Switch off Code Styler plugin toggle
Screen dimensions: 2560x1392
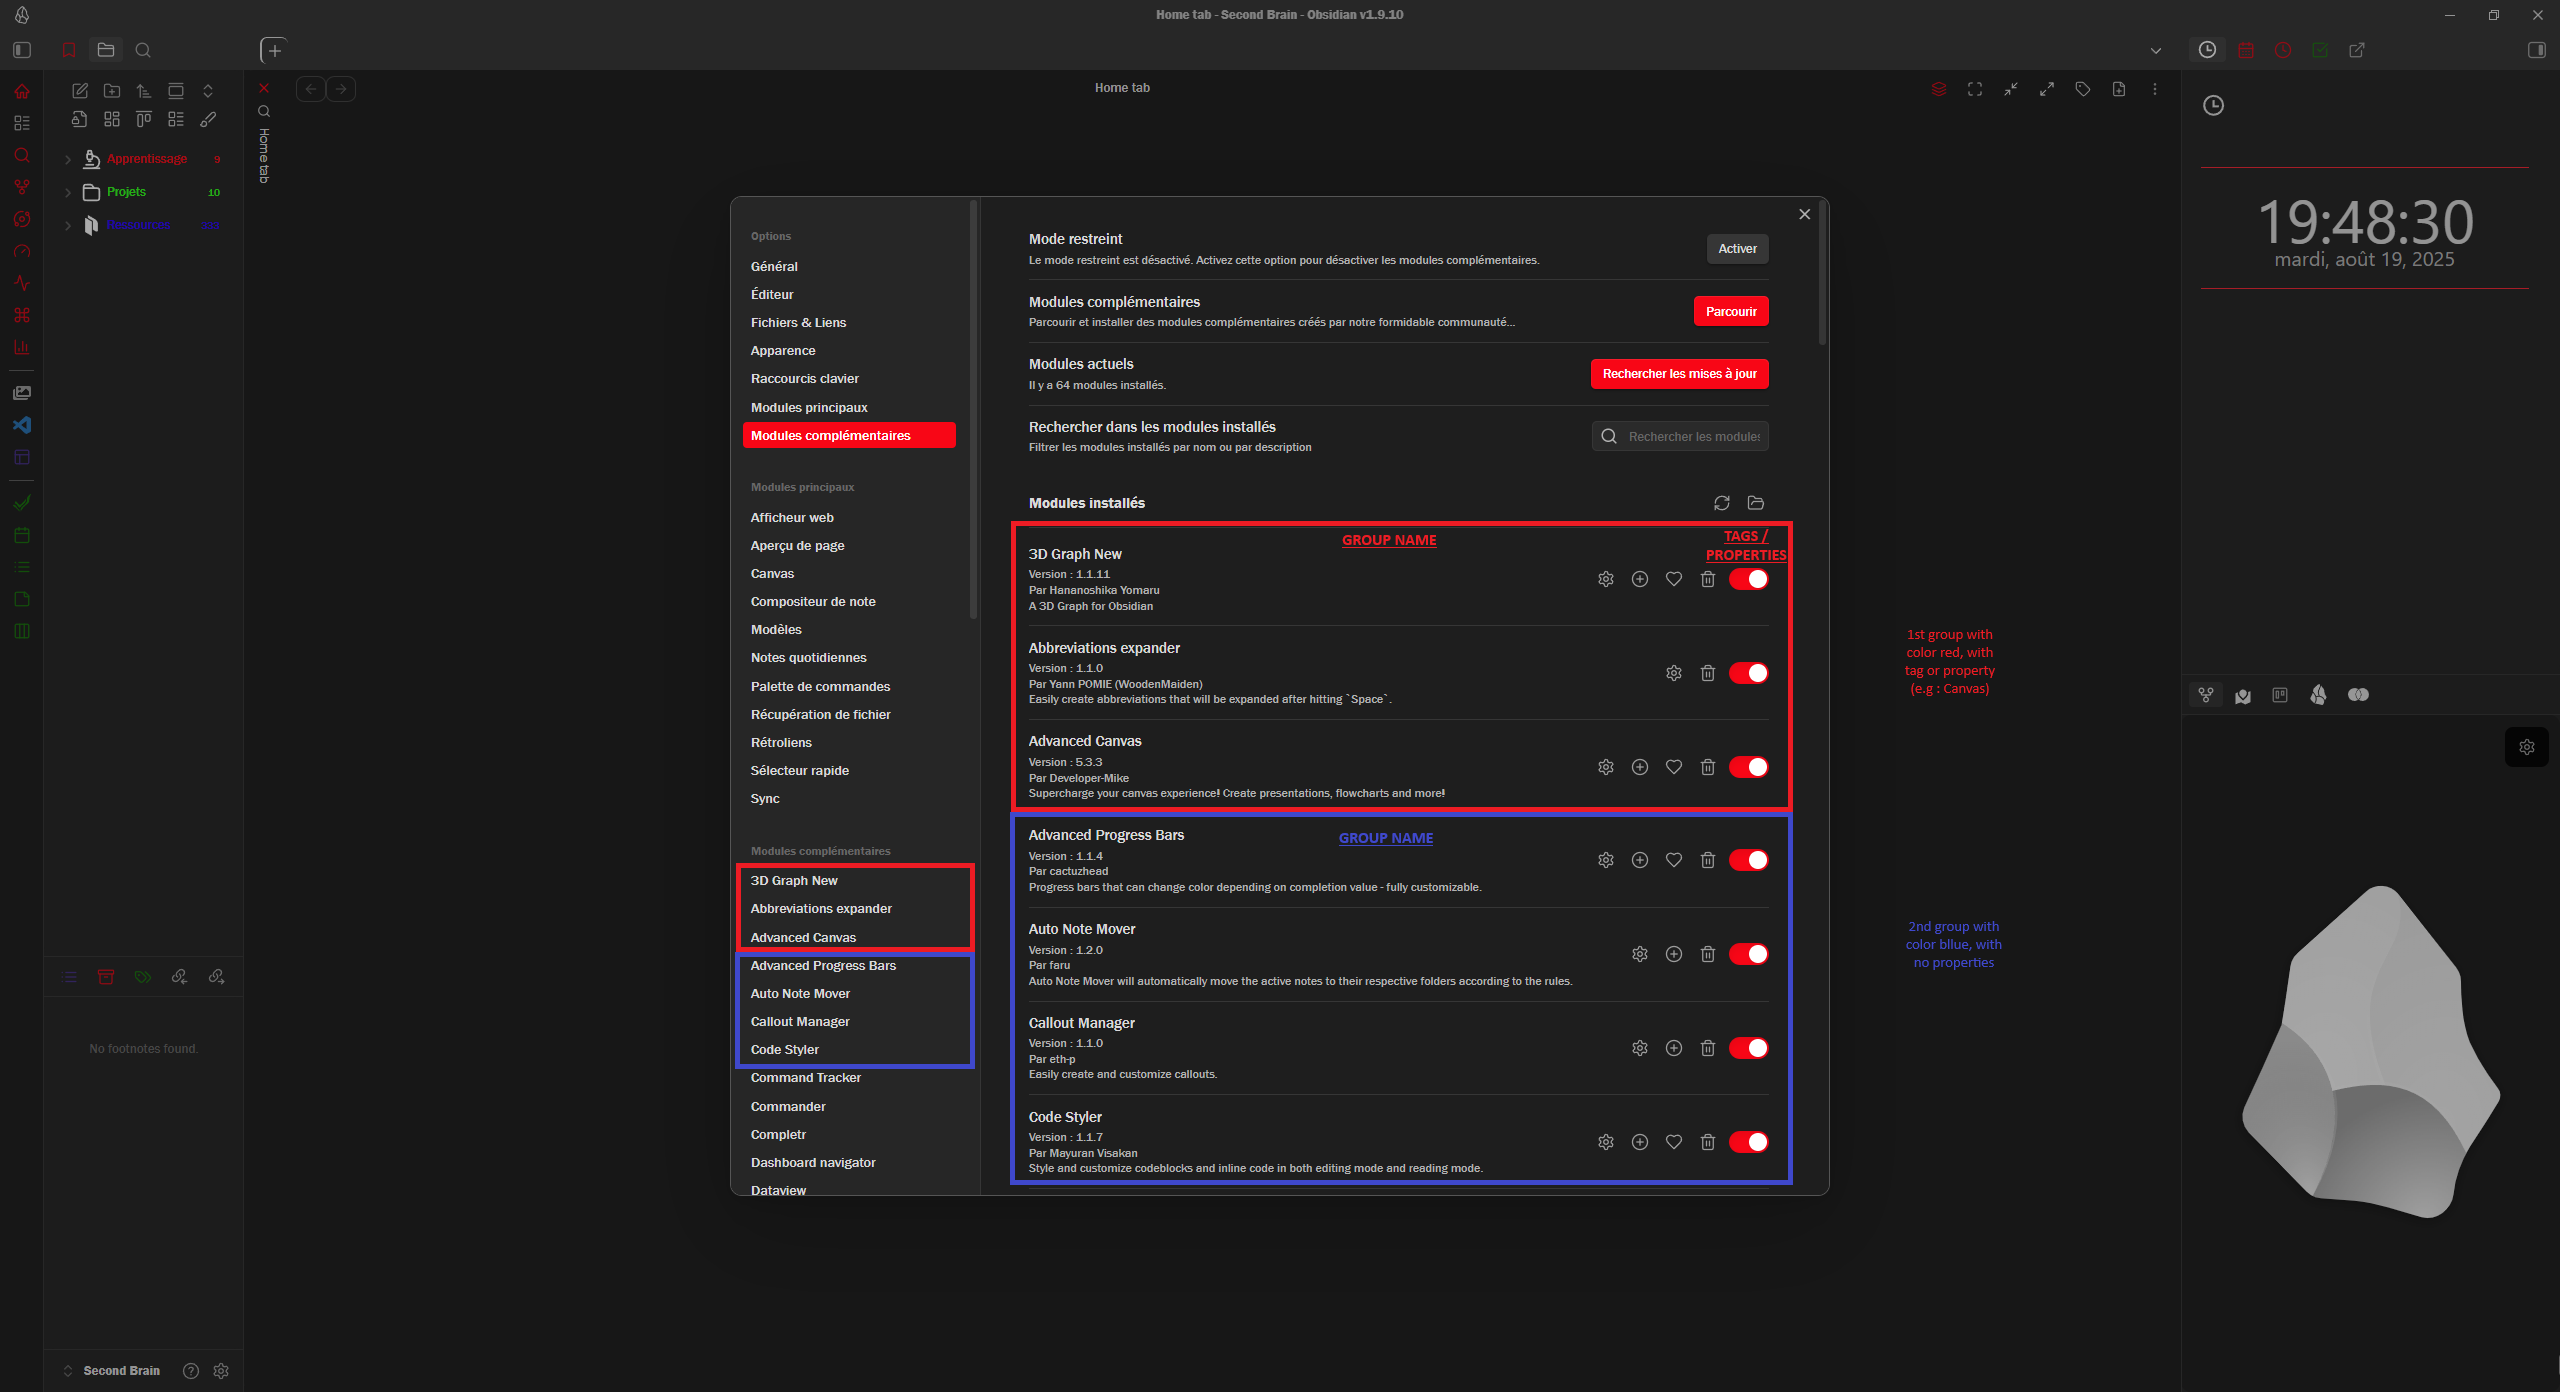[1748, 1142]
